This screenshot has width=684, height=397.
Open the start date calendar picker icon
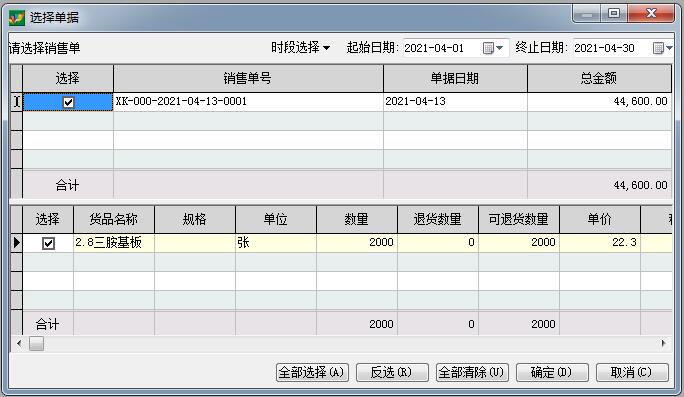point(488,48)
